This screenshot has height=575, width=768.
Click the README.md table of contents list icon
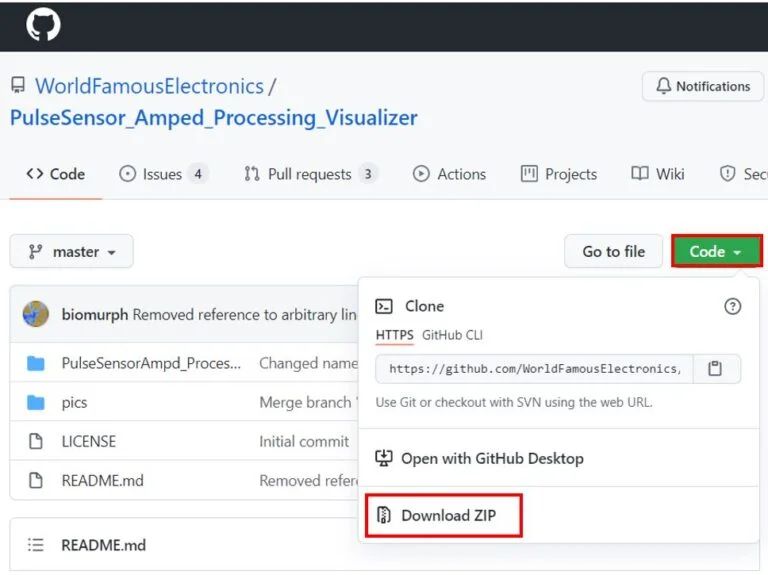35,545
